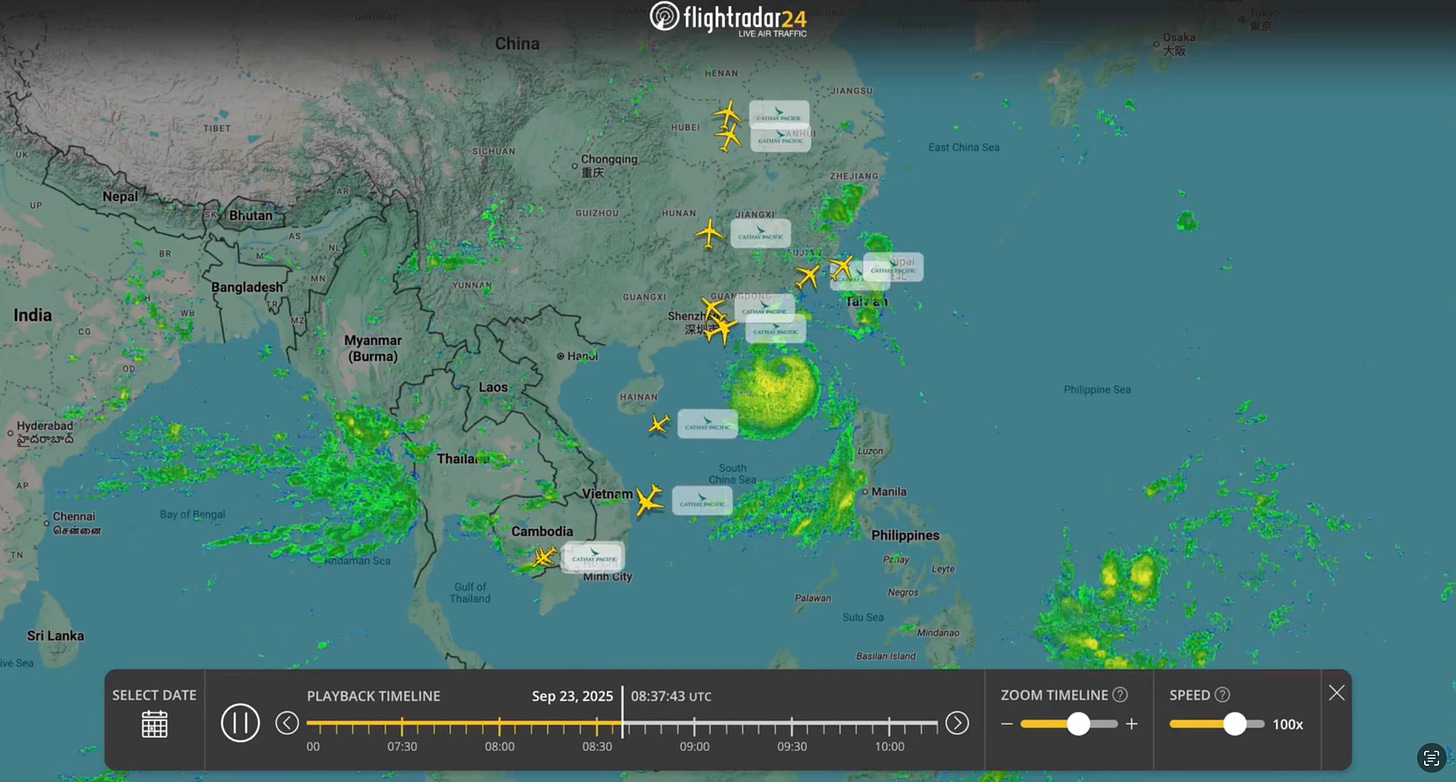Select the aircraft over Hunan province
Screen dimensions: 1456x782
[709, 234]
